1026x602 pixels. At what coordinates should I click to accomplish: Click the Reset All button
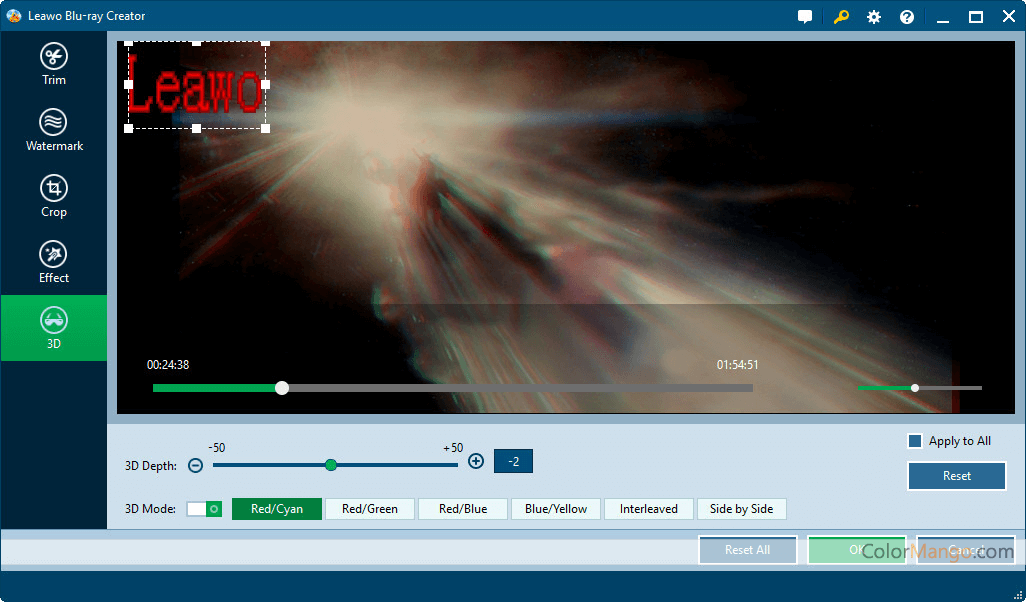[x=747, y=550]
